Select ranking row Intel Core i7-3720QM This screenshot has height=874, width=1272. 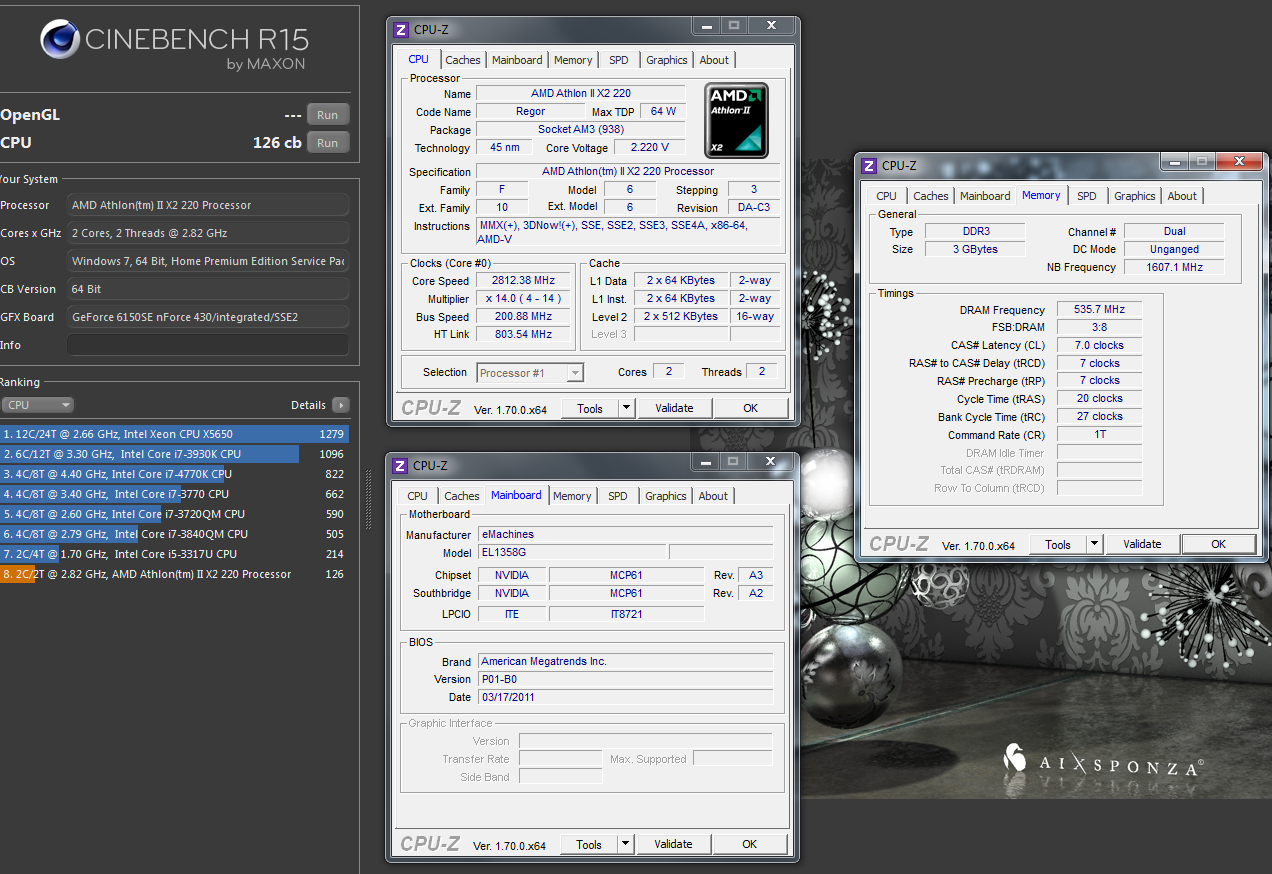tap(174, 514)
